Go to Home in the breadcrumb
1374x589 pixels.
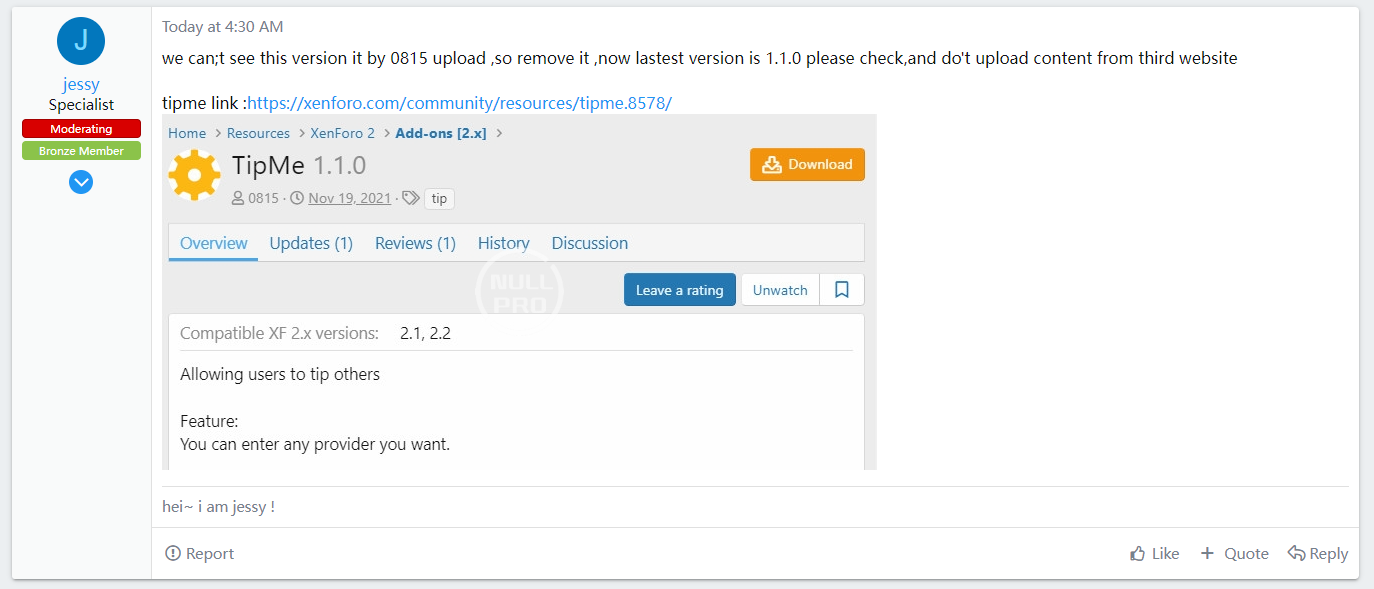point(187,133)
